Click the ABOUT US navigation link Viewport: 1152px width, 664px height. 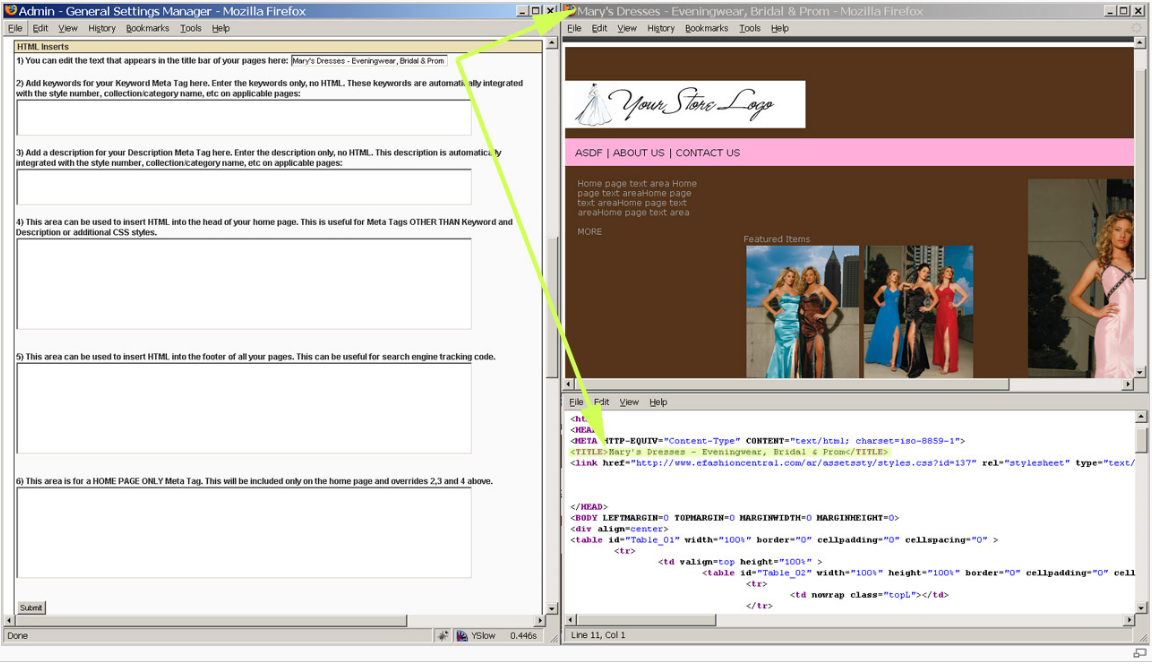638,153
